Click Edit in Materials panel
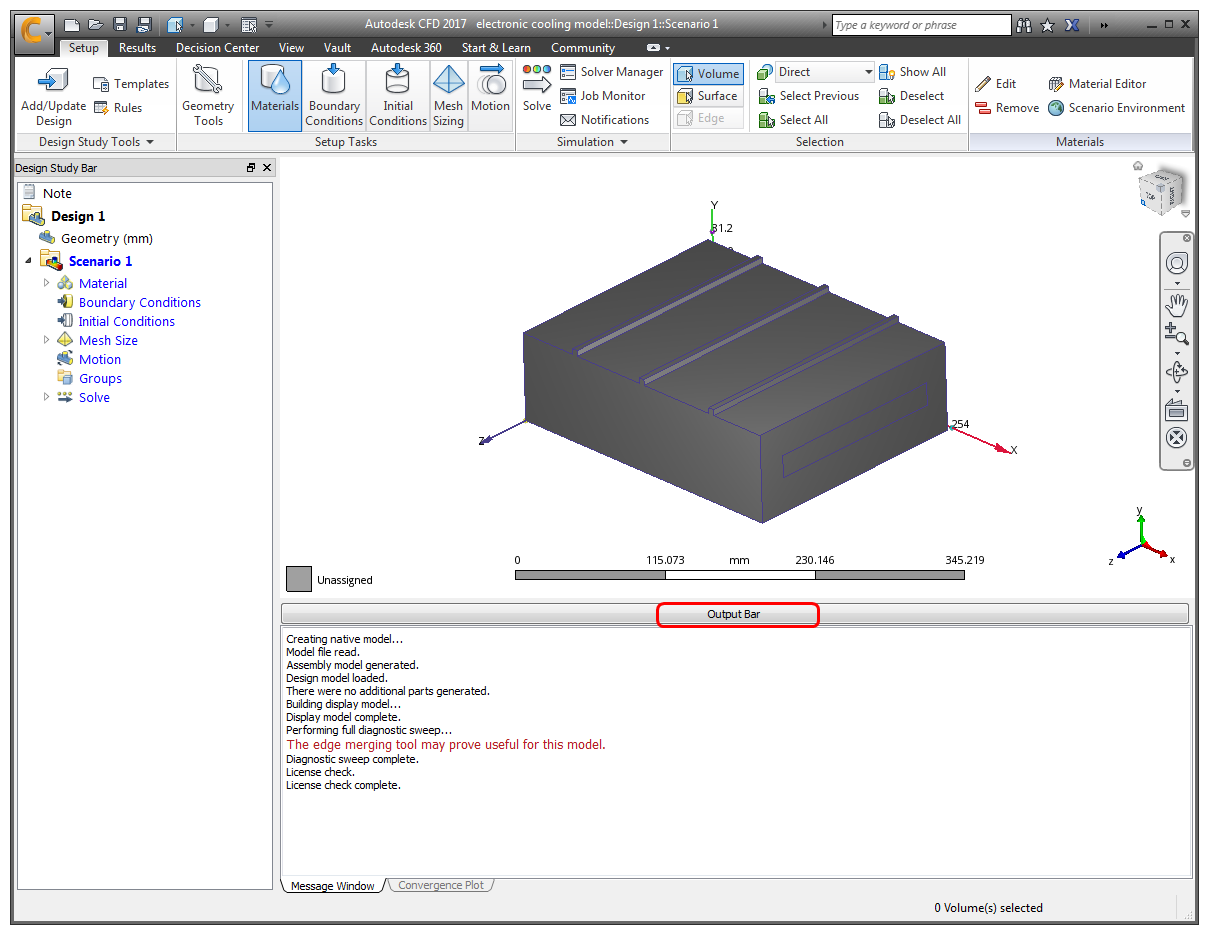The image size is (1209, 935). coord(995,84)
